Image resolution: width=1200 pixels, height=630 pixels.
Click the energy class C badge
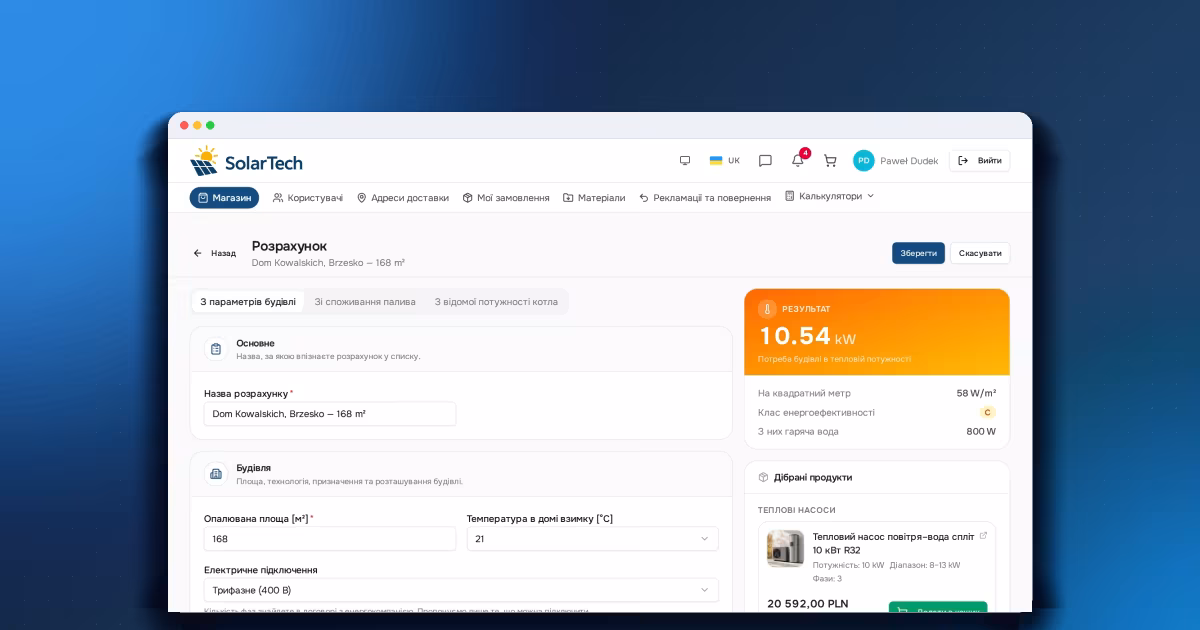coord(988,412)
